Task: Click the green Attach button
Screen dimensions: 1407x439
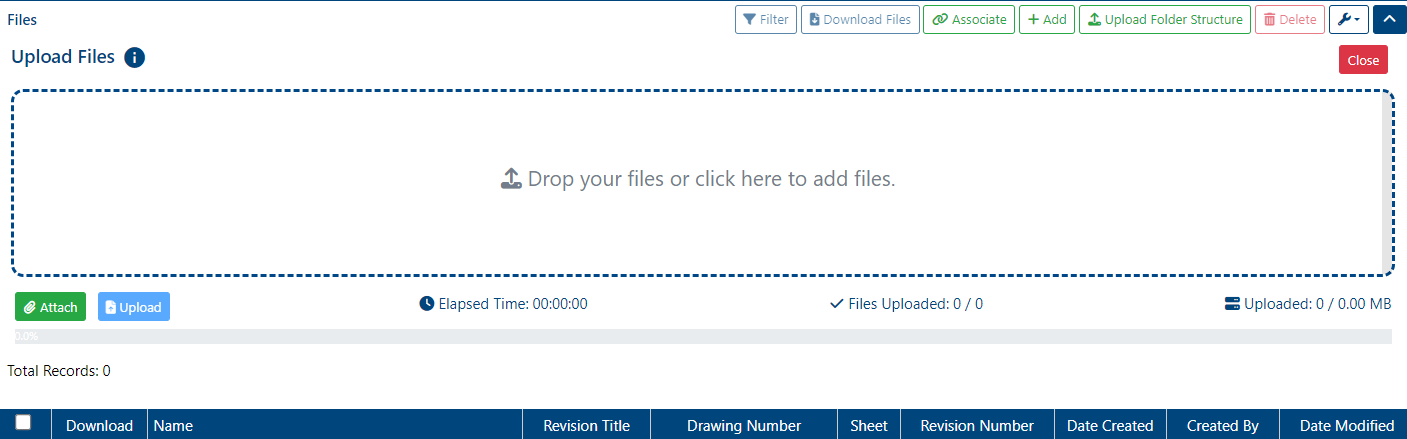Action: click(x=51, y=307)
